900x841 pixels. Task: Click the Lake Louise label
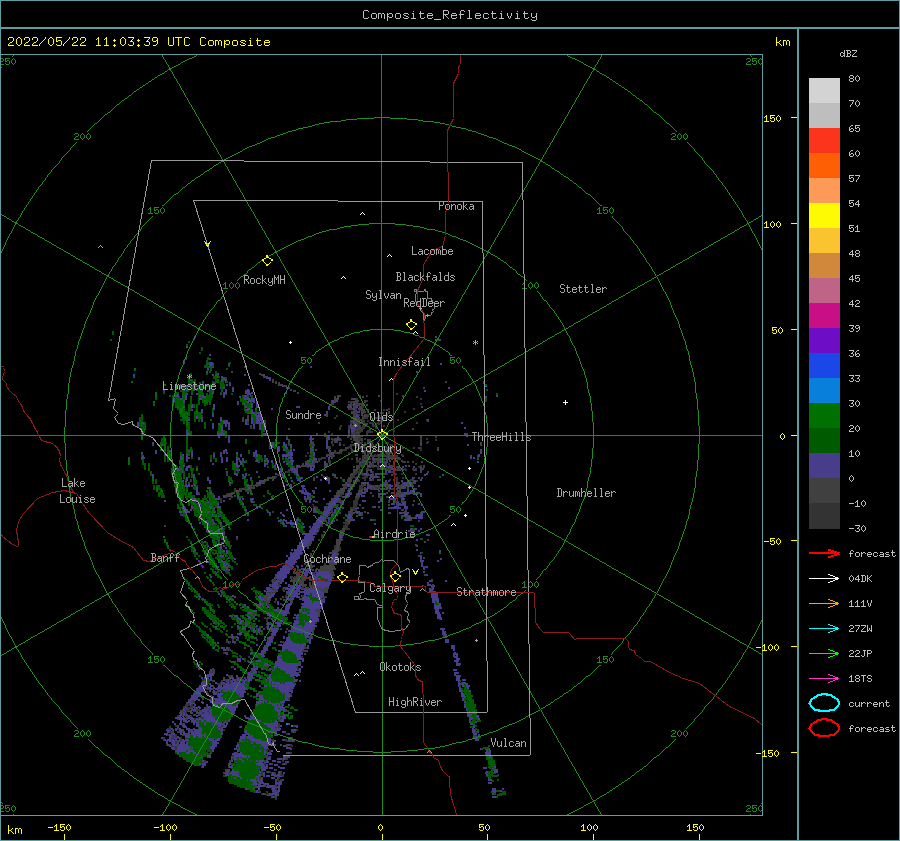click(77, 491)
